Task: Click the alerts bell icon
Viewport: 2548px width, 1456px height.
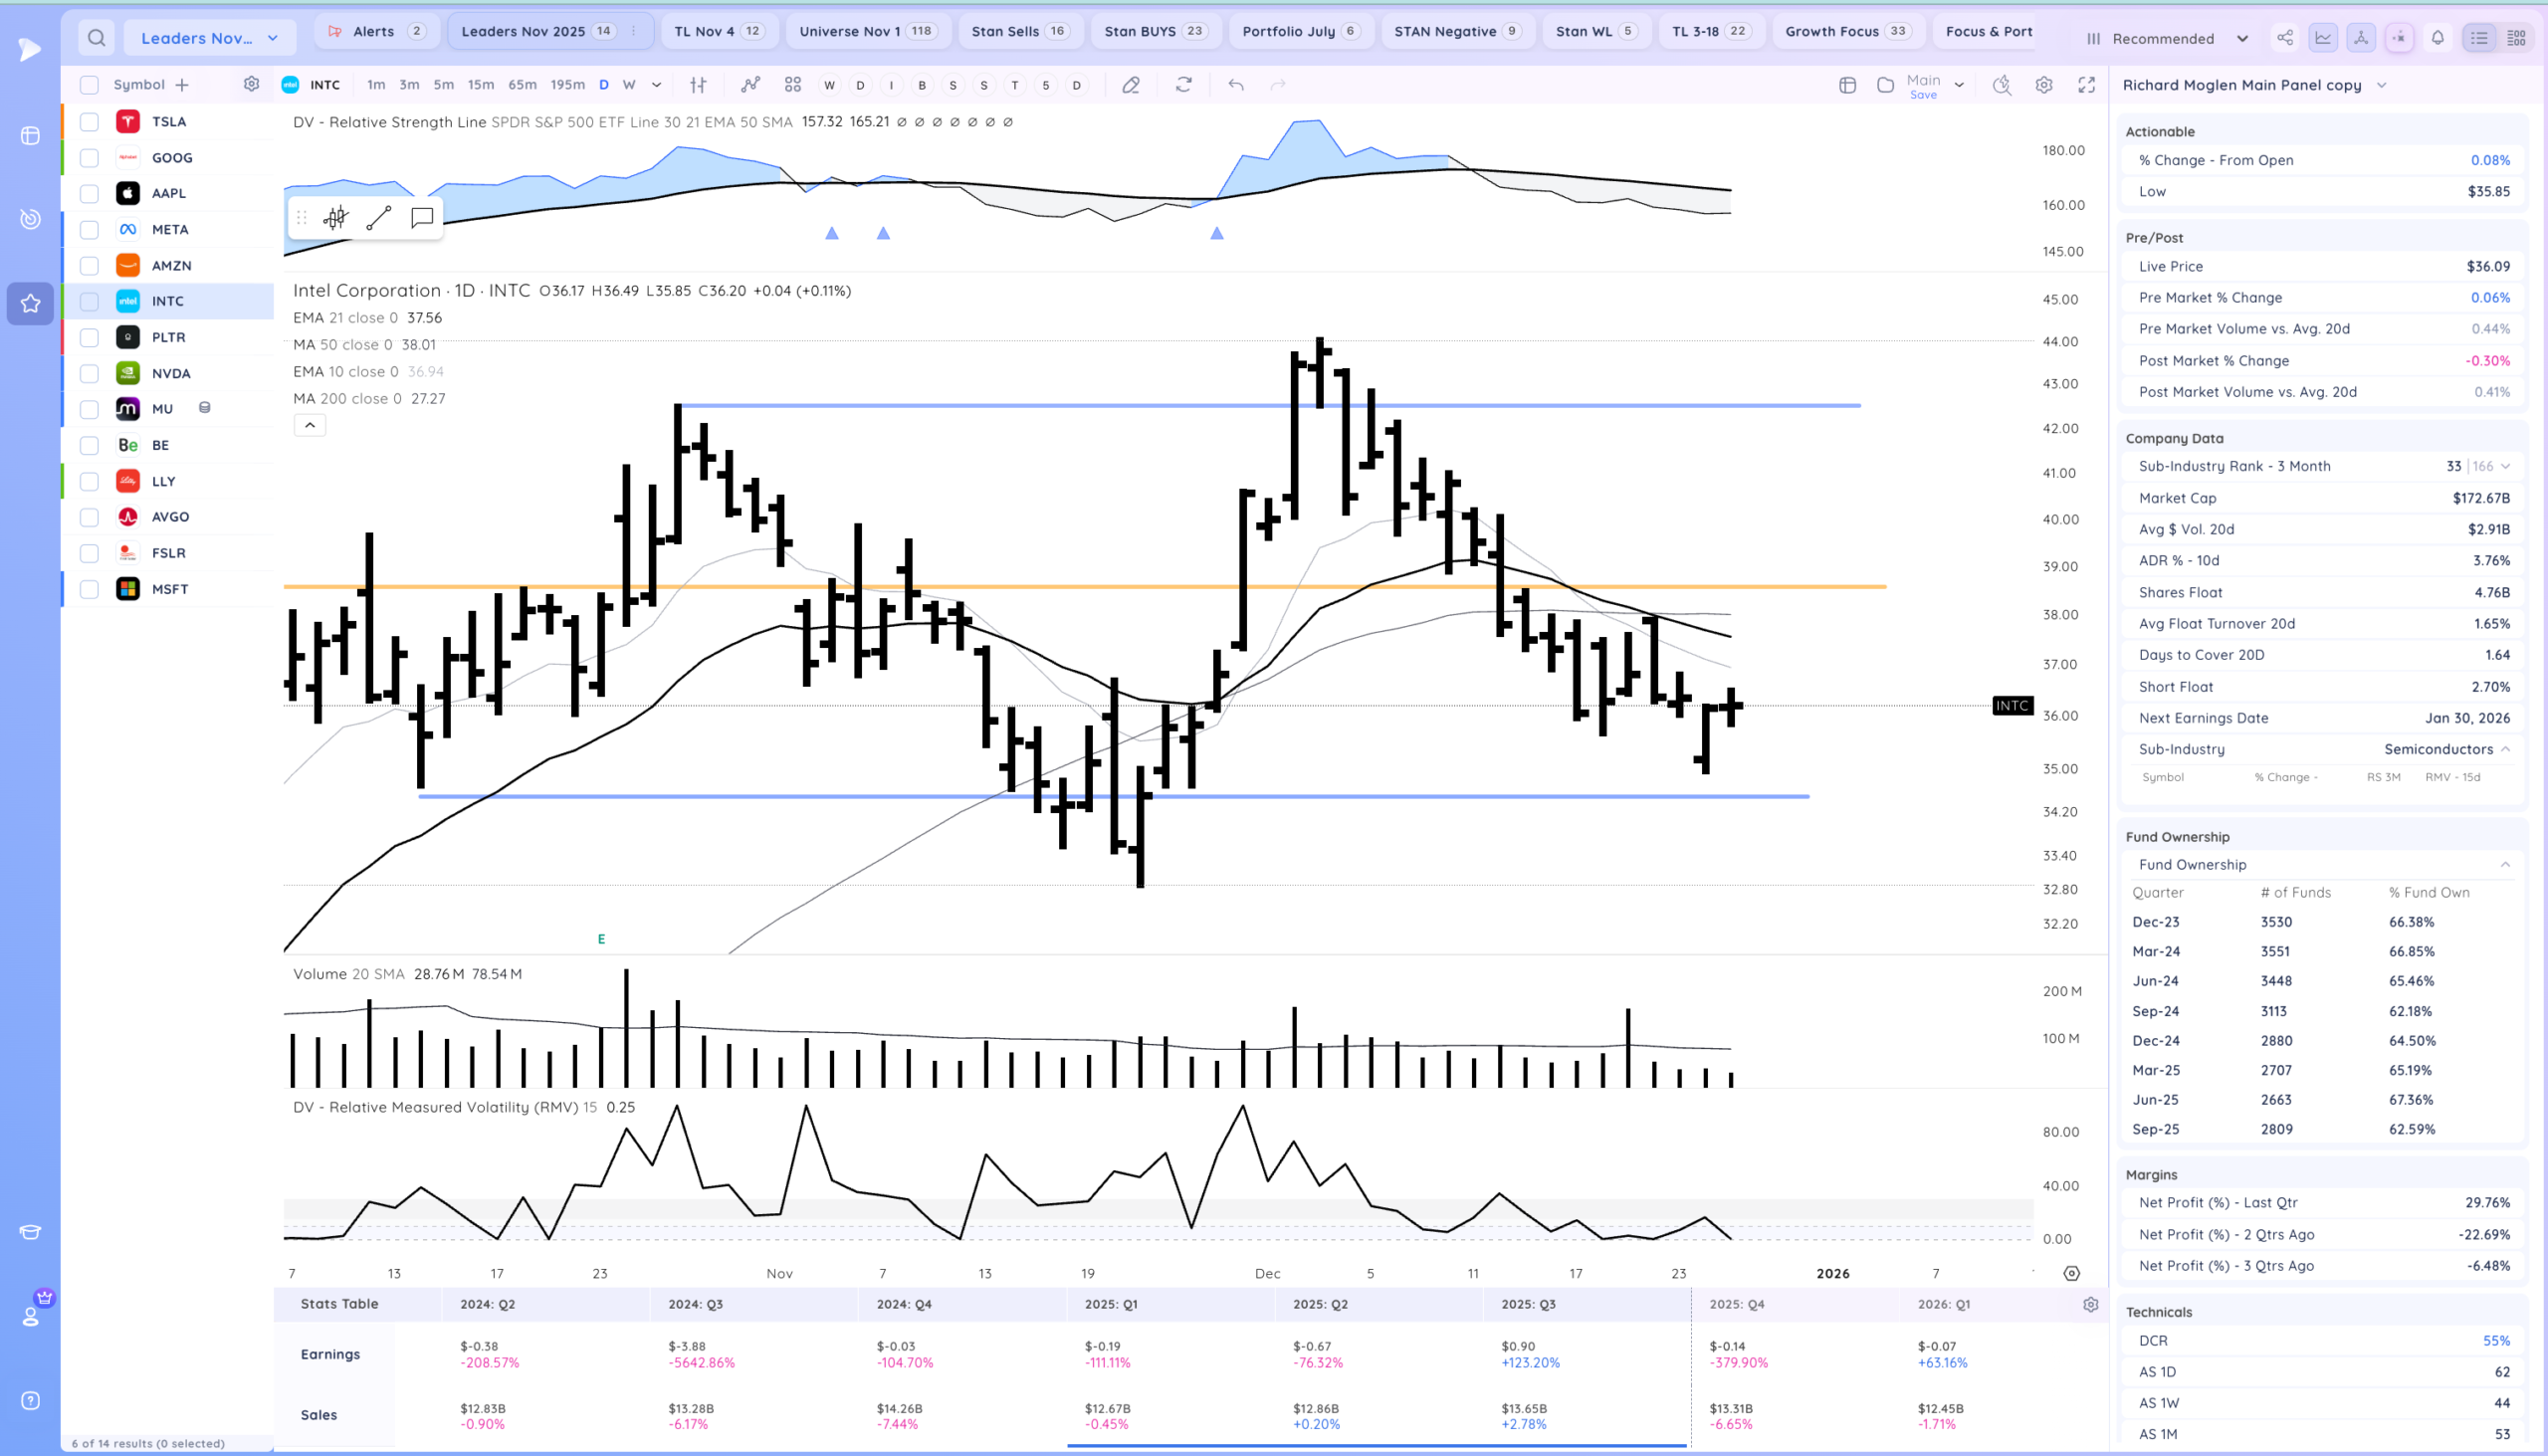Action: (2438, 38)
